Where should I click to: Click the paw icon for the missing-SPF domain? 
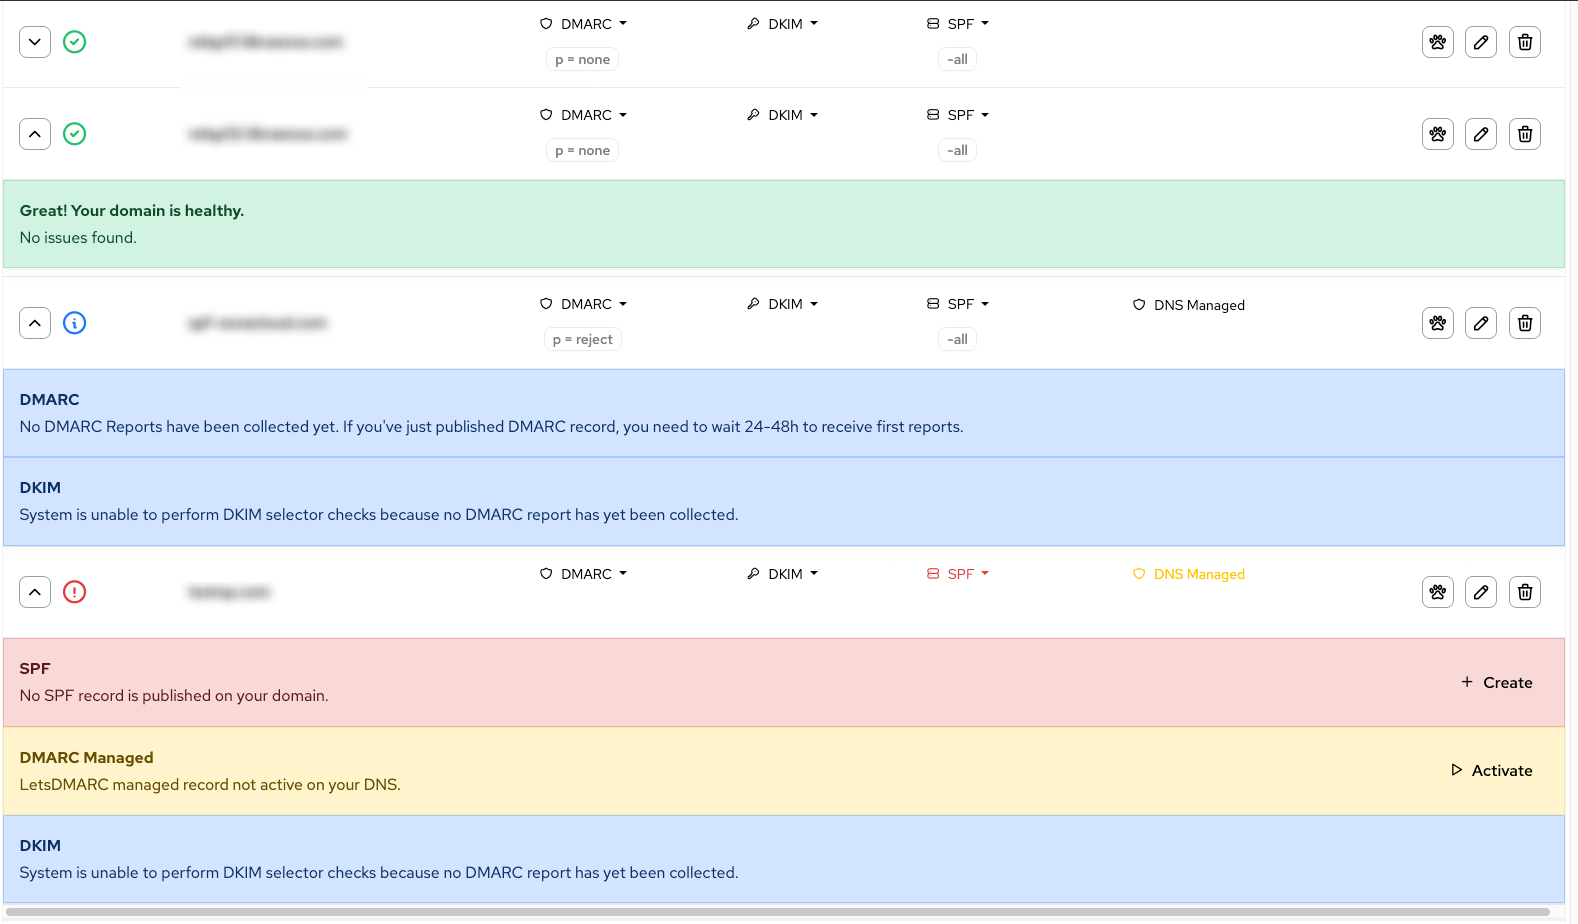(x=1438, y=592)
